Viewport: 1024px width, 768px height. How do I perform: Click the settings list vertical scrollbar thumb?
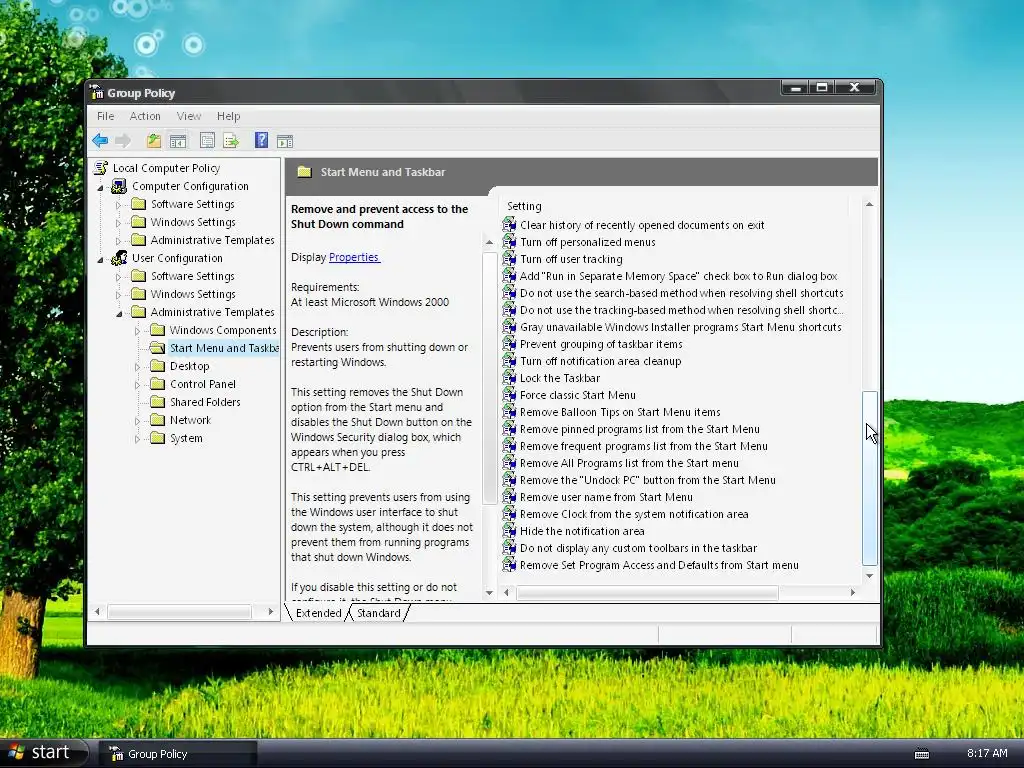pos(869,477)
